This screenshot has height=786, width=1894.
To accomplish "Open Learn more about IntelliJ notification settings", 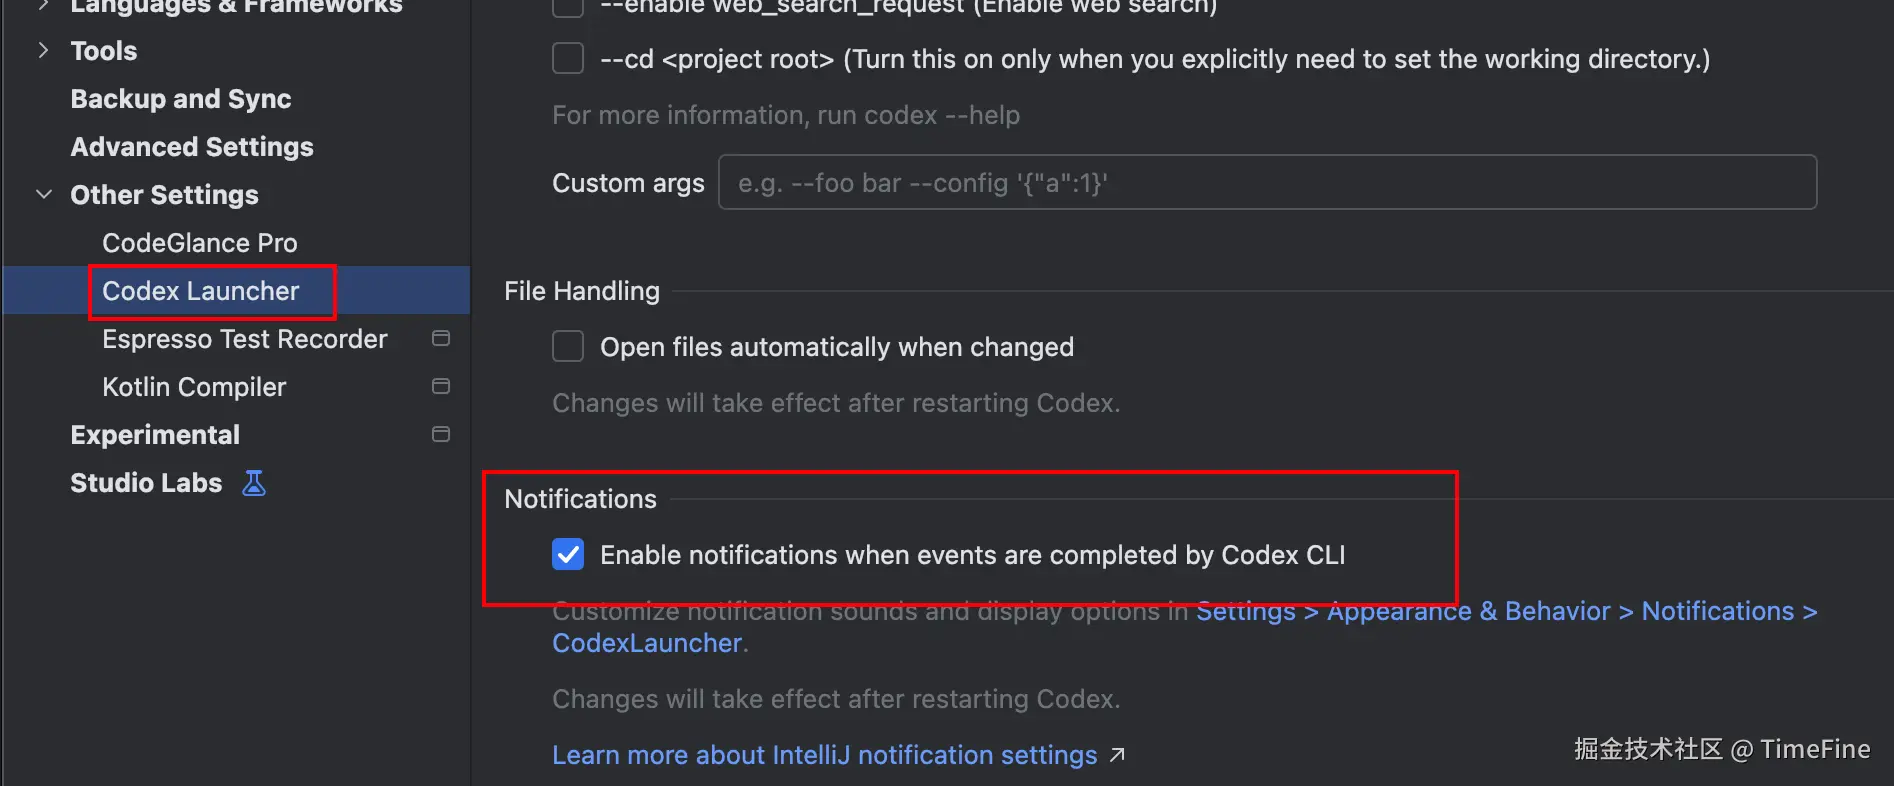I will tap(824, 755).
